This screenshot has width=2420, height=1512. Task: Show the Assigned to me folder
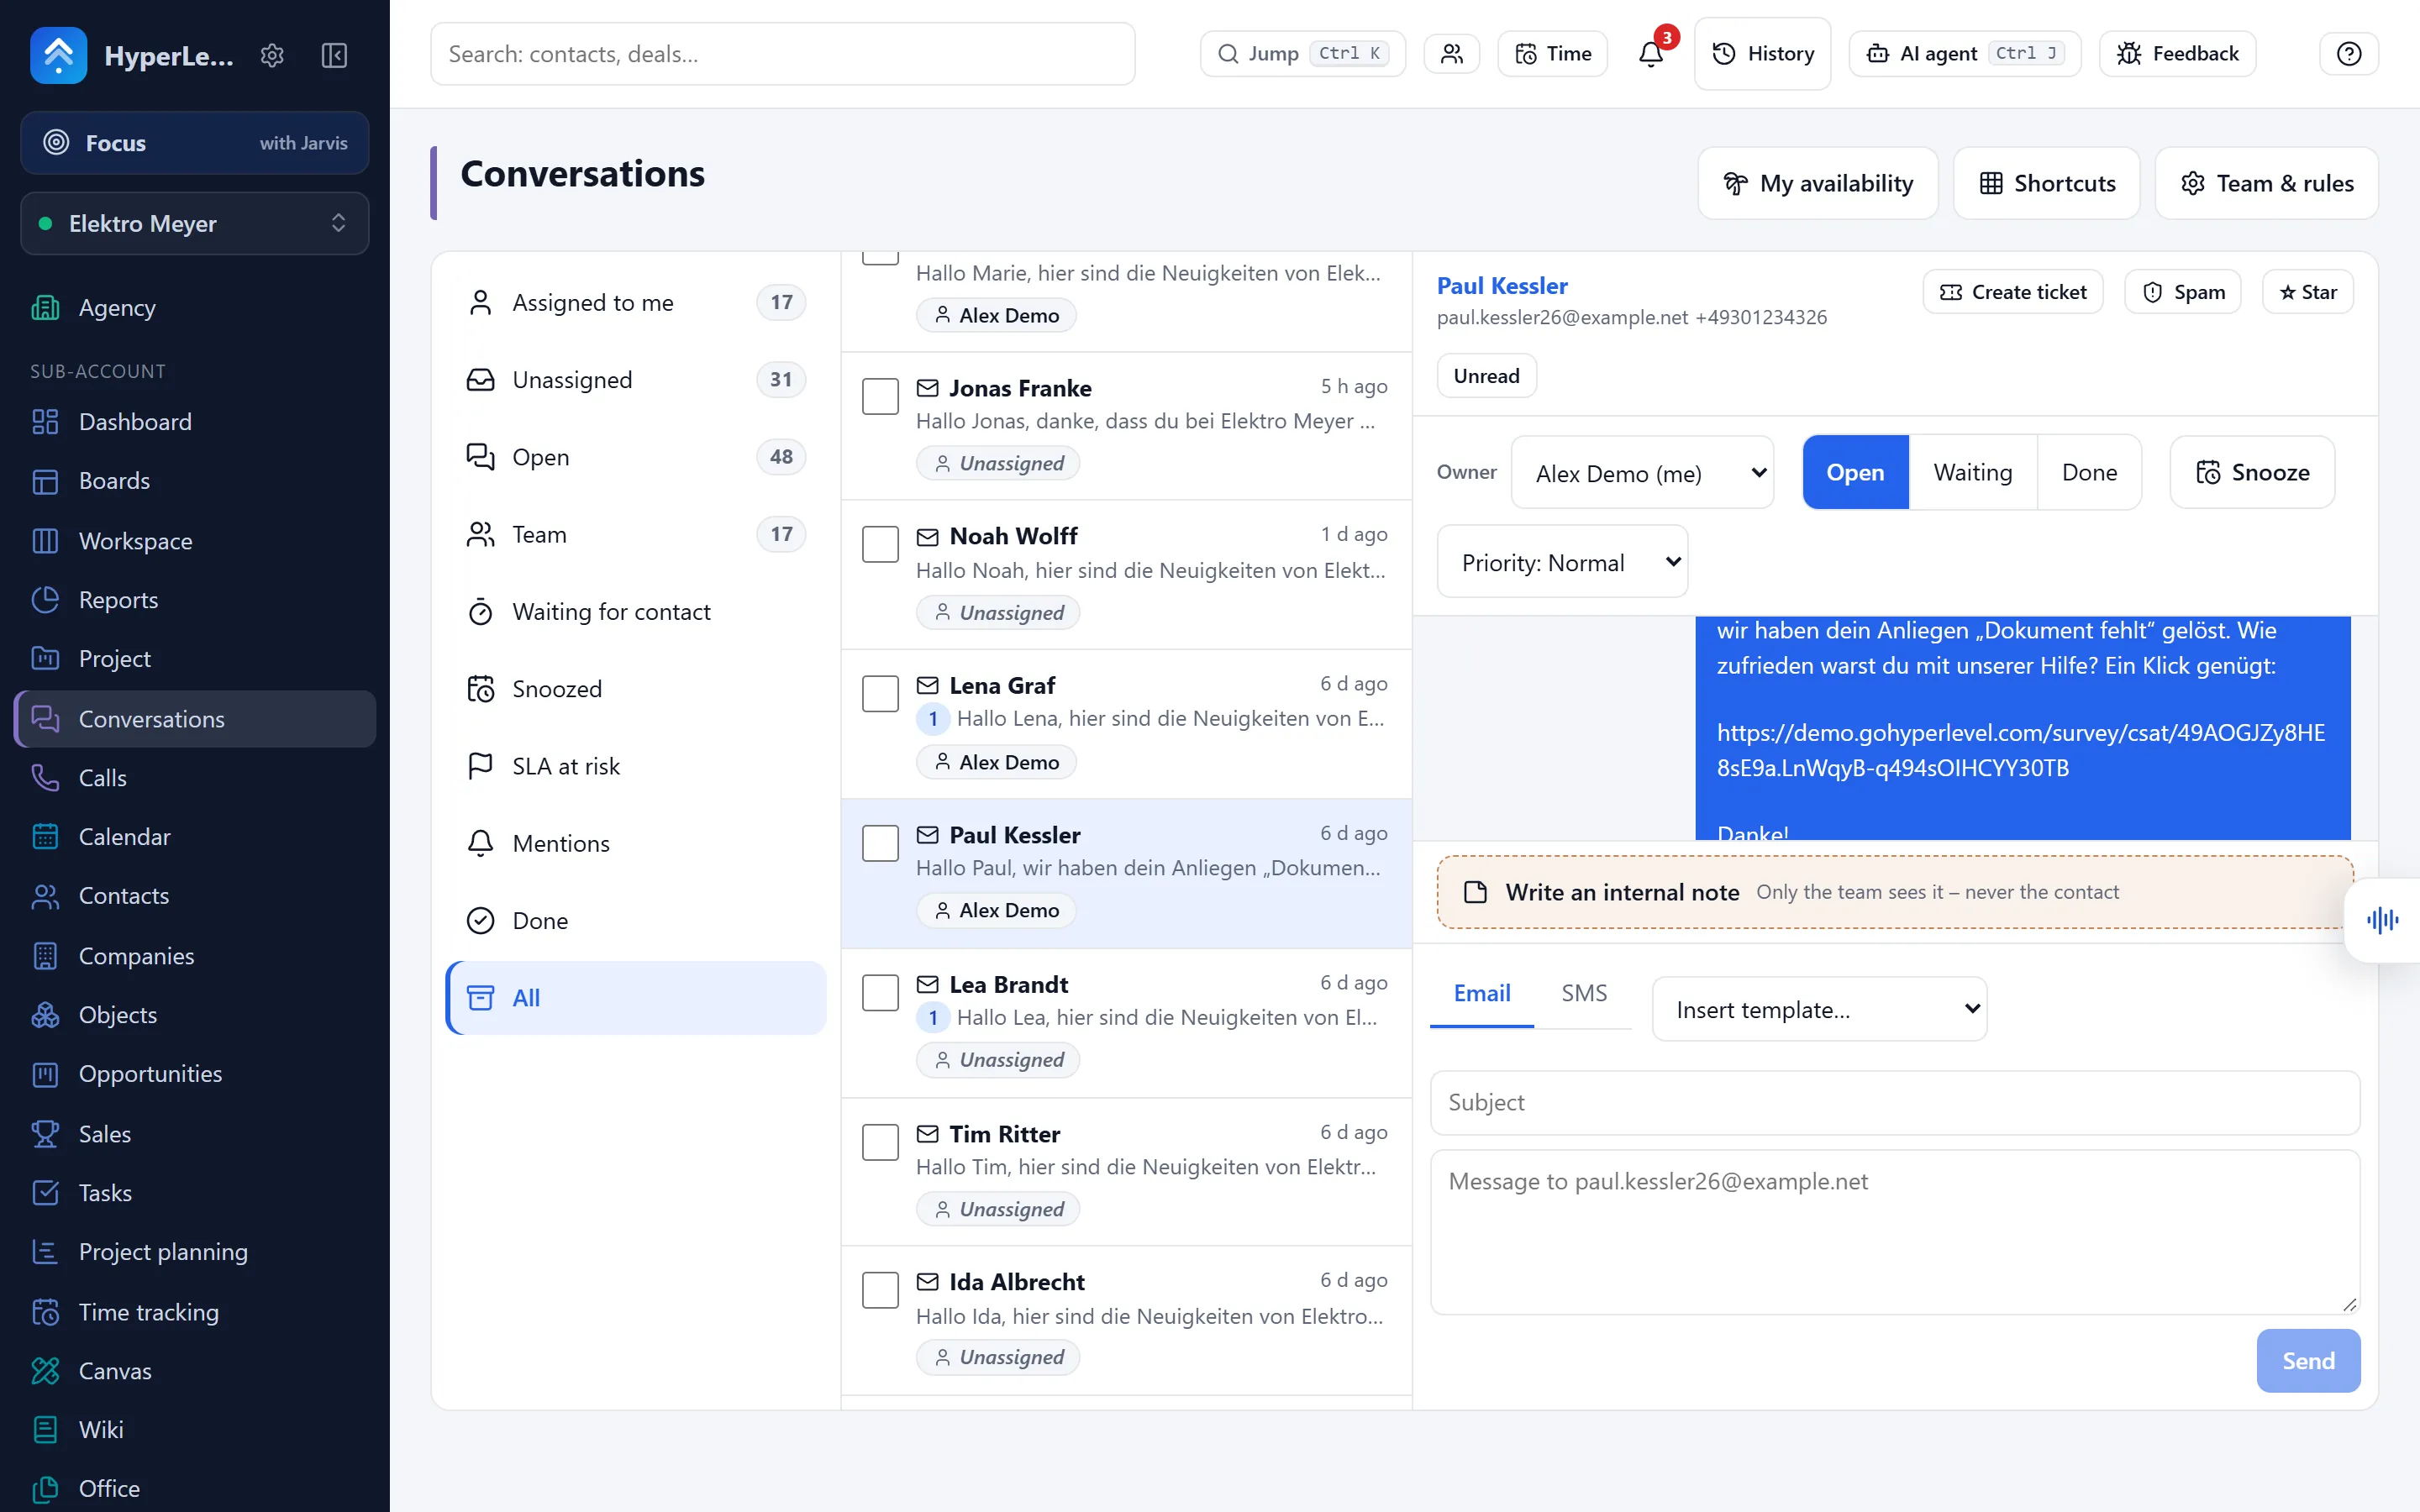pyautogui.click(x=636, y=302)
